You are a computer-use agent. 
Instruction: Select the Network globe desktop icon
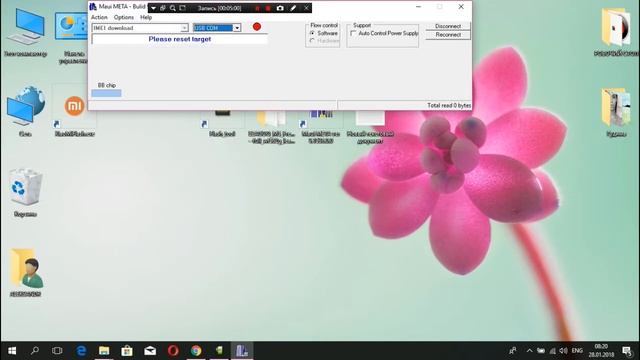tap(25, 110)
